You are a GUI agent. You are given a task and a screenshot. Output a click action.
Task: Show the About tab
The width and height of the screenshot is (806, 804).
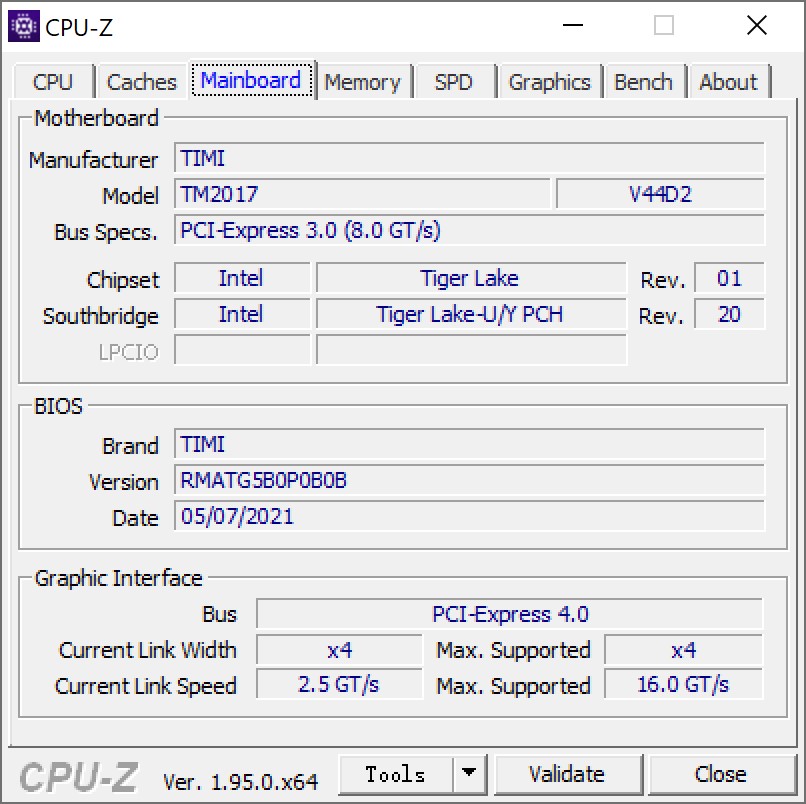pos(728,82)
